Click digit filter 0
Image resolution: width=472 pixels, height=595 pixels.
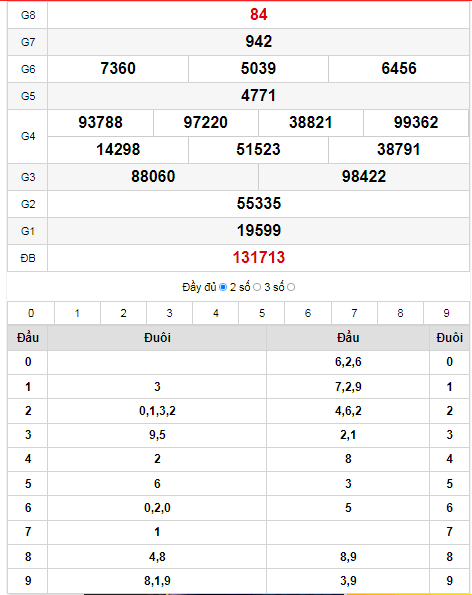(x=31, y=313)
